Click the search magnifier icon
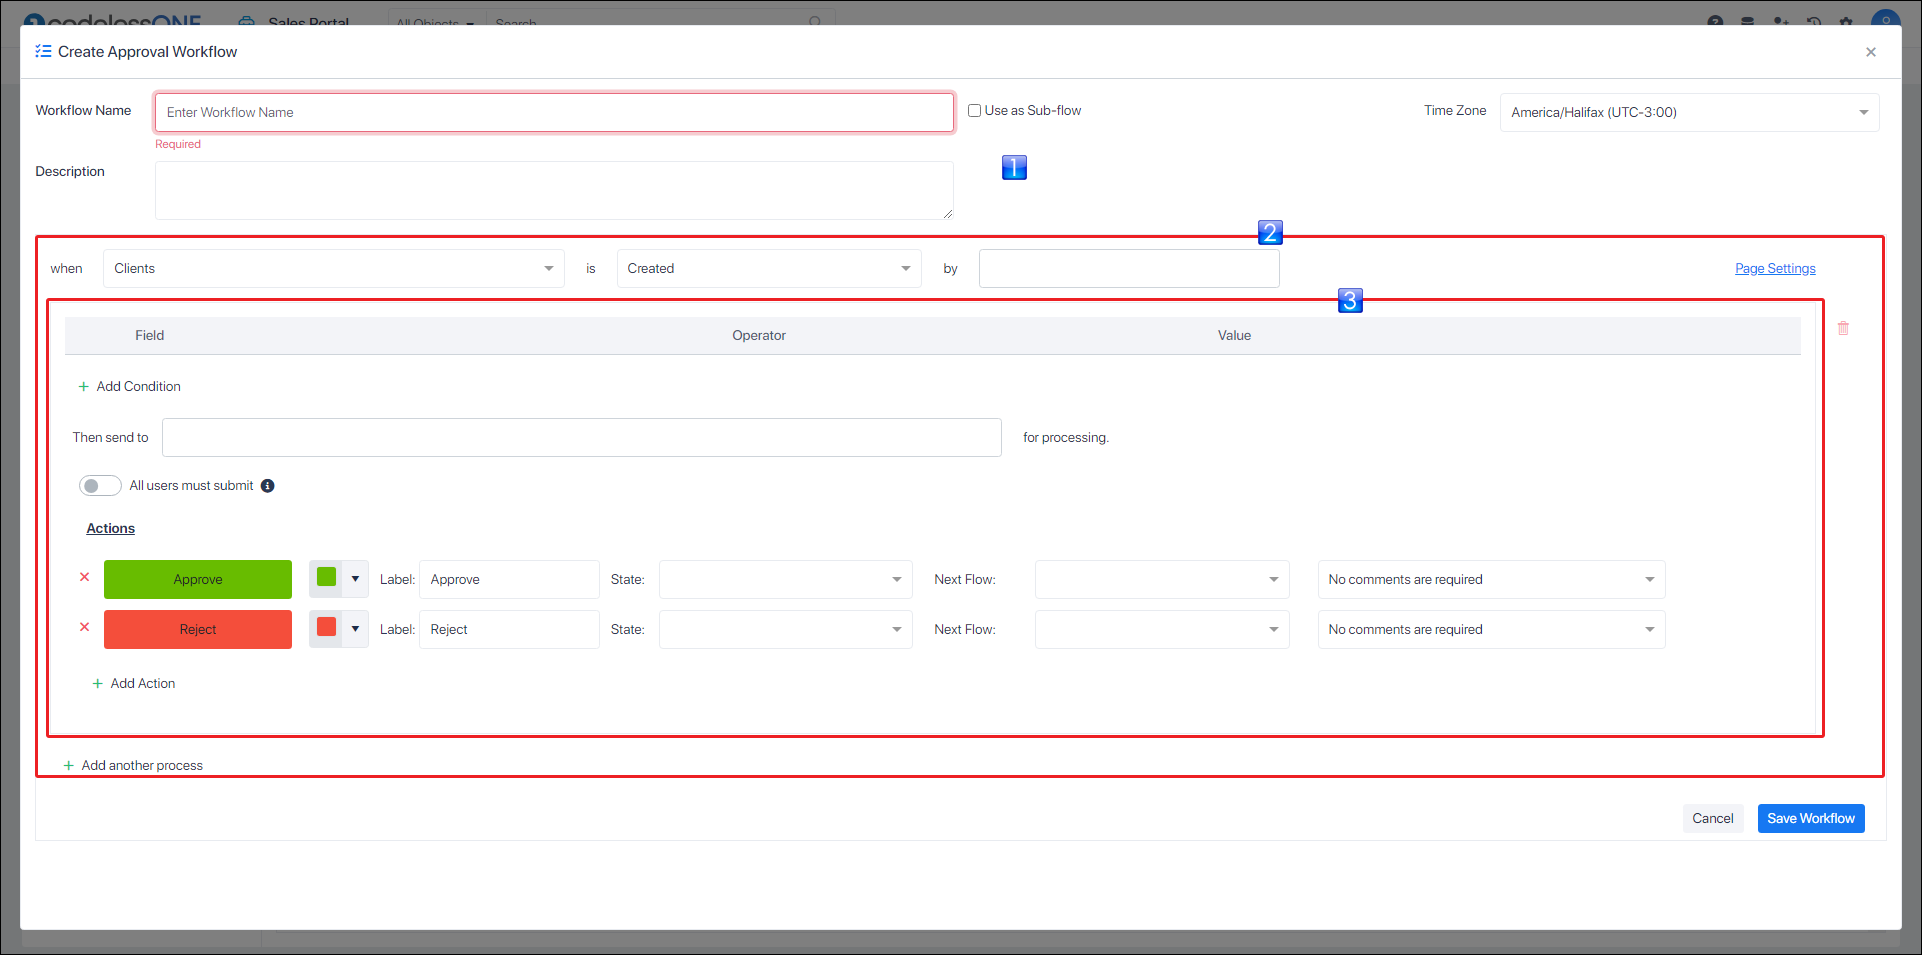Image resolution: width=1922 pixels, height=955 pixels. (x=816, y=22)
